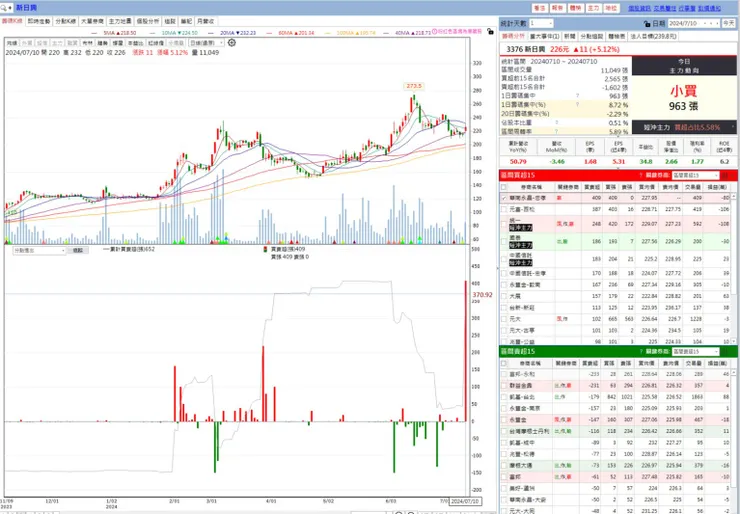Switch to the 主力地圖 tab

click(120, 21)
